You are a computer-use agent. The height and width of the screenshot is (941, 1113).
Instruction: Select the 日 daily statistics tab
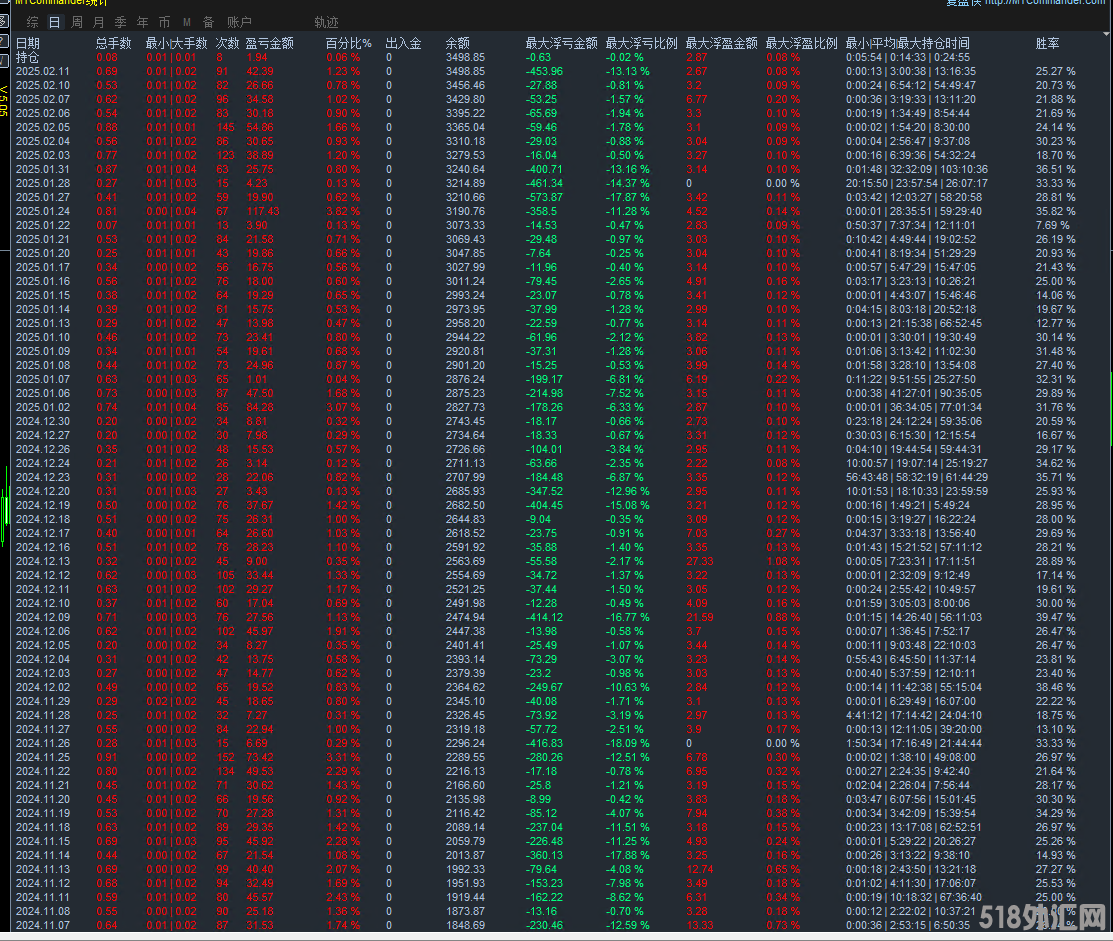(x=54, y=22)
